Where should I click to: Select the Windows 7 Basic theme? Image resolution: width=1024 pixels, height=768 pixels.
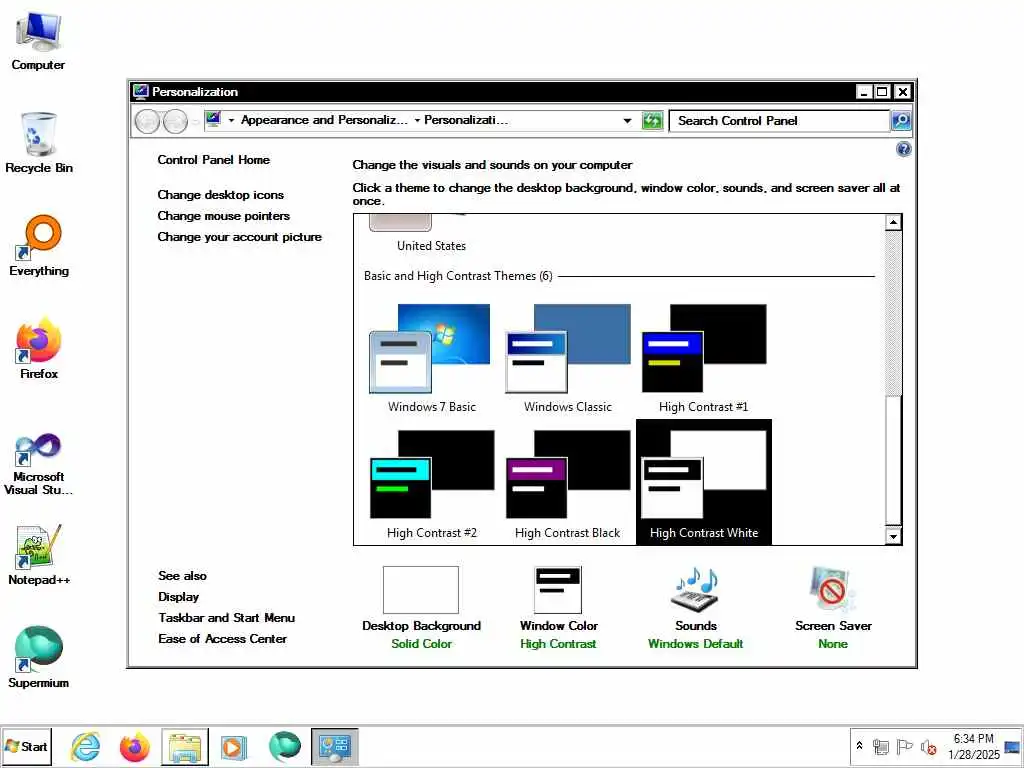431,358
